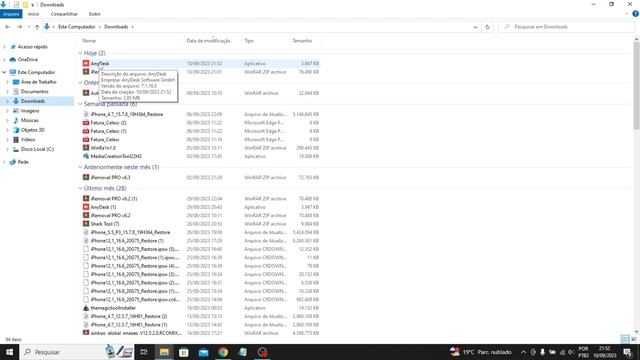Select WinRa1n1.0 archive icon

click(x=86, y=148)
